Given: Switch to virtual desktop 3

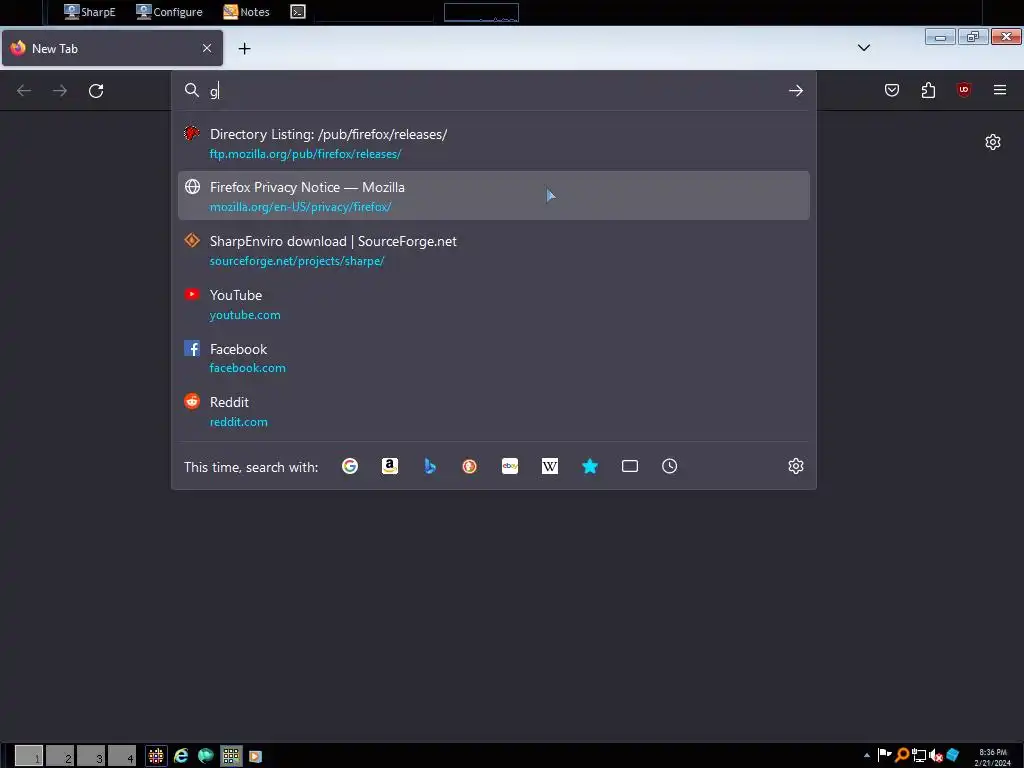Looking at the screenshot, I should coord(91,756).
